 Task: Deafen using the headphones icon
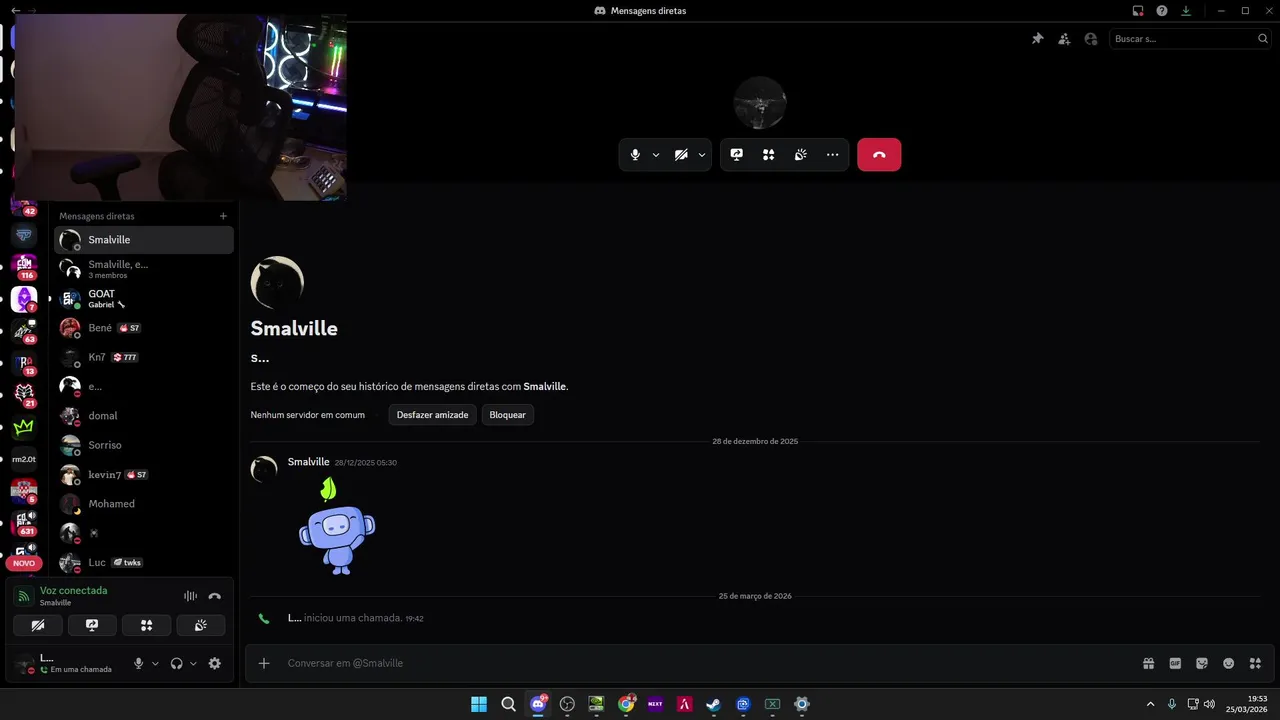pyautogui.click(x=177, y=663)
